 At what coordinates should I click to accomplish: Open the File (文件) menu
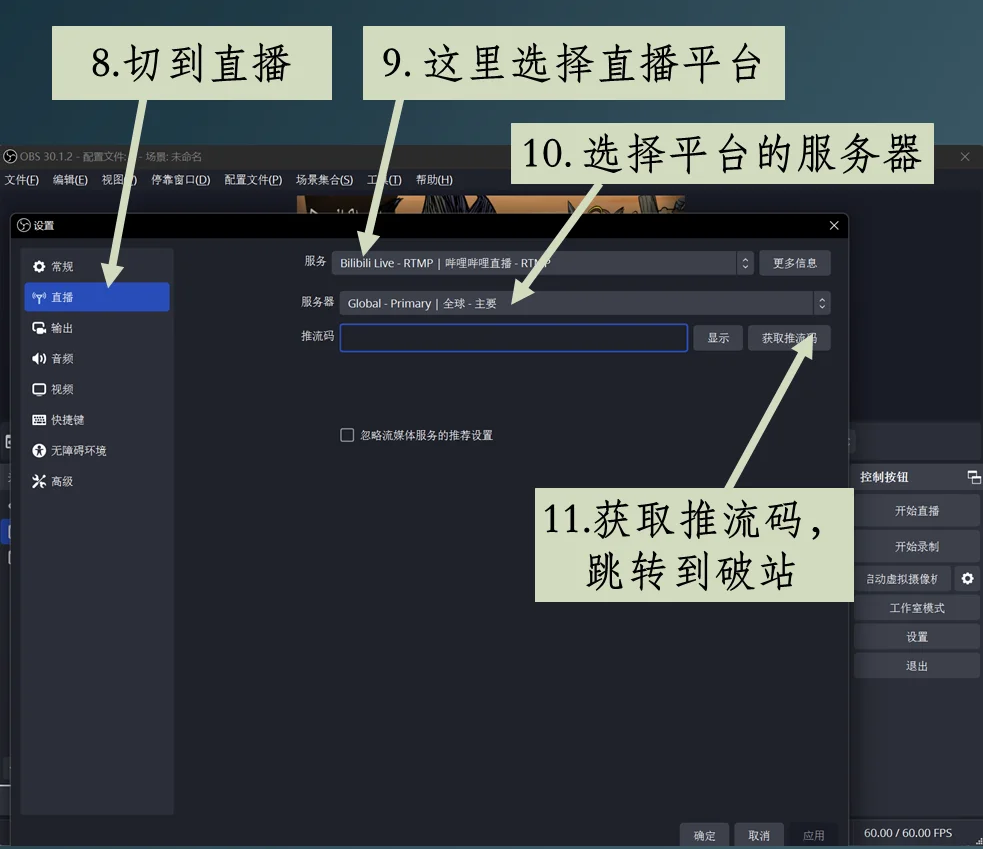coord(22,180)
